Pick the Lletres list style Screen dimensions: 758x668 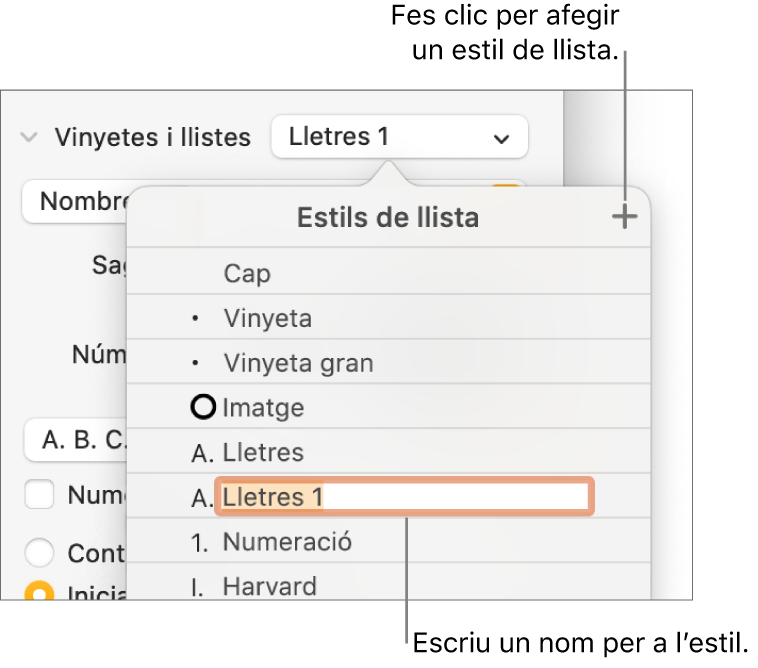click(388, 452)
